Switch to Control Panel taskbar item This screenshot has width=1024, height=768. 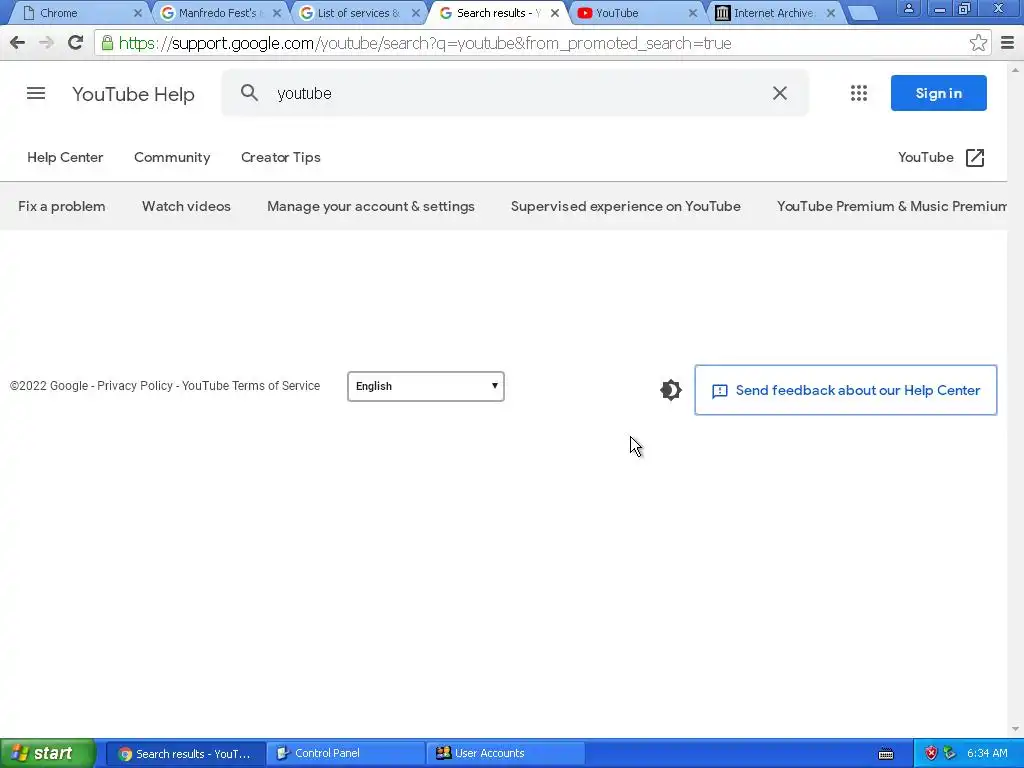(346, 753)
